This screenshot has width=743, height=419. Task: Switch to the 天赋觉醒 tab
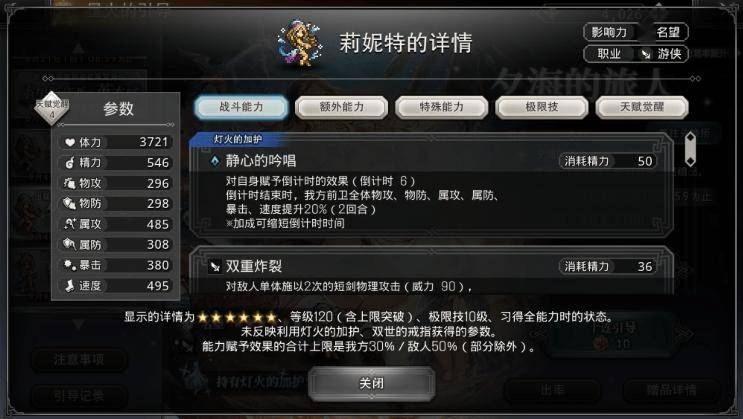[642, 107]
